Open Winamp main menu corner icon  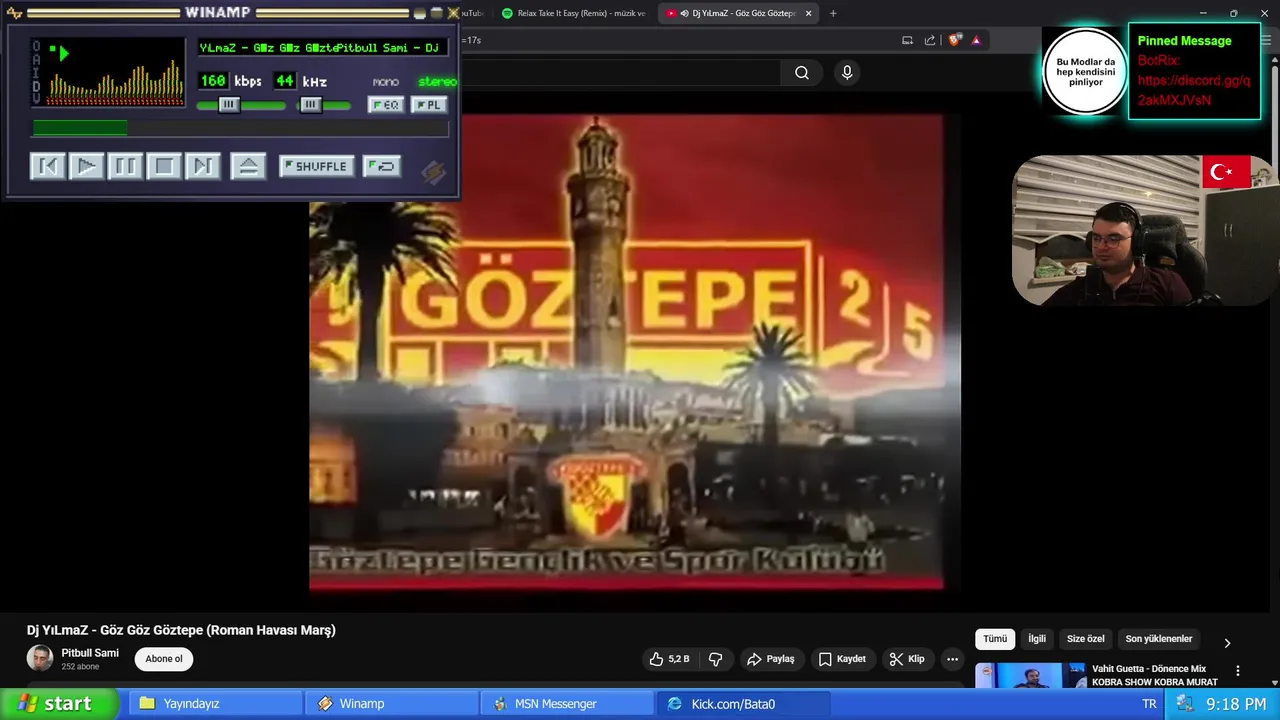[x=15, y=13]
